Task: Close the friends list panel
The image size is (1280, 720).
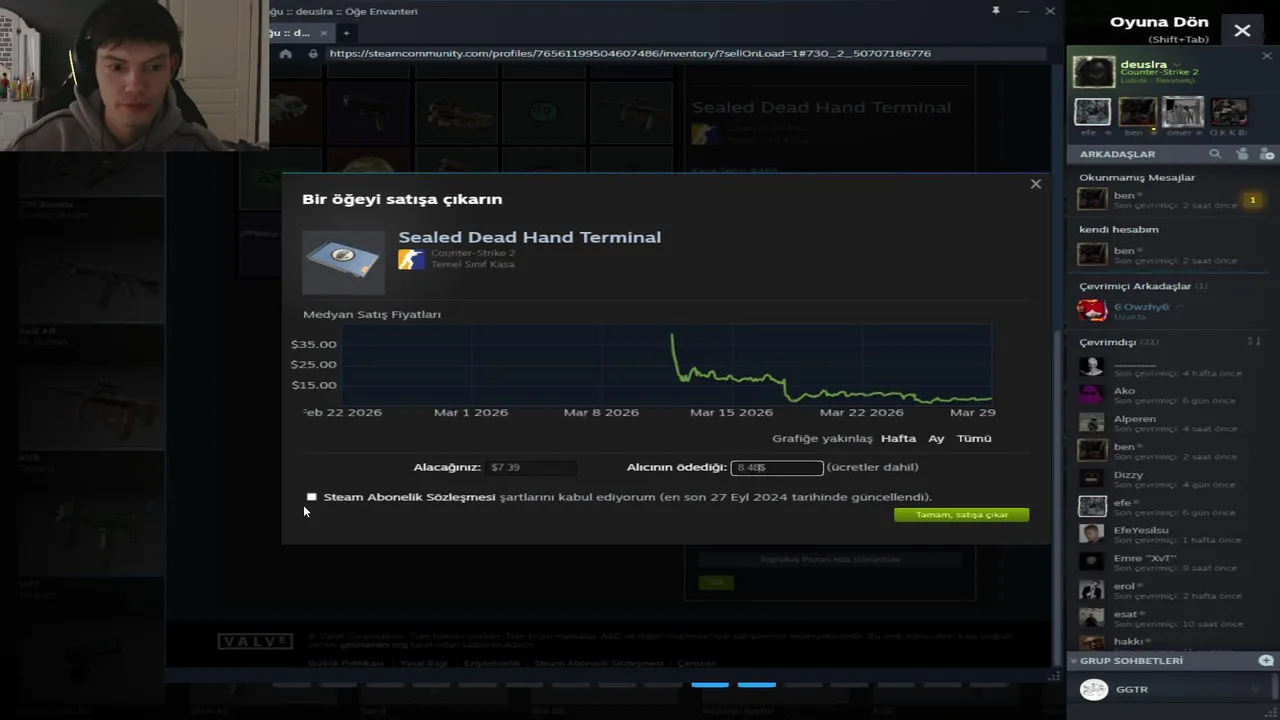Action: click(1267, 56)
